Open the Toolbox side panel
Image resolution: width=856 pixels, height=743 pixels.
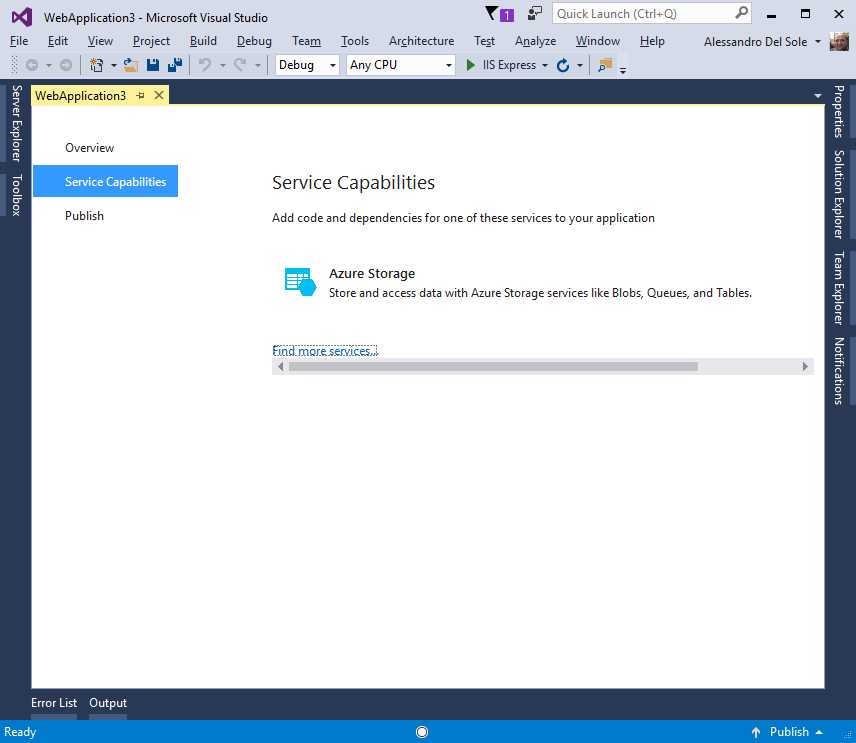click(17, 195)
